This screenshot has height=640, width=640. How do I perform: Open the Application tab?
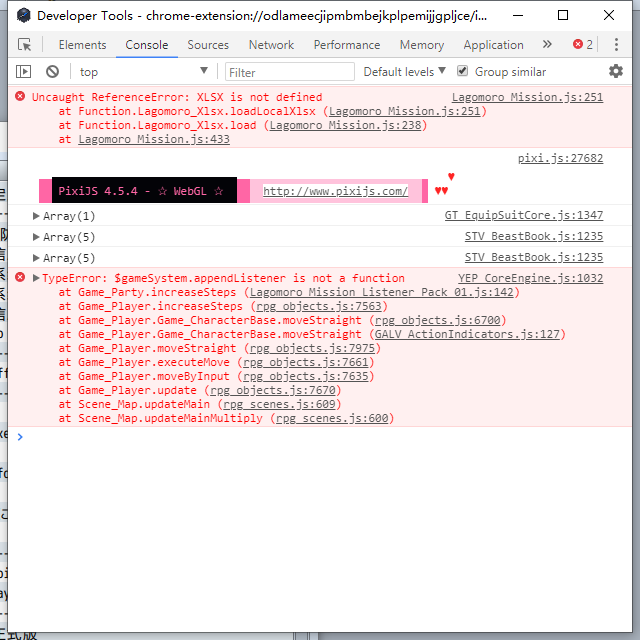coord(493,45)
